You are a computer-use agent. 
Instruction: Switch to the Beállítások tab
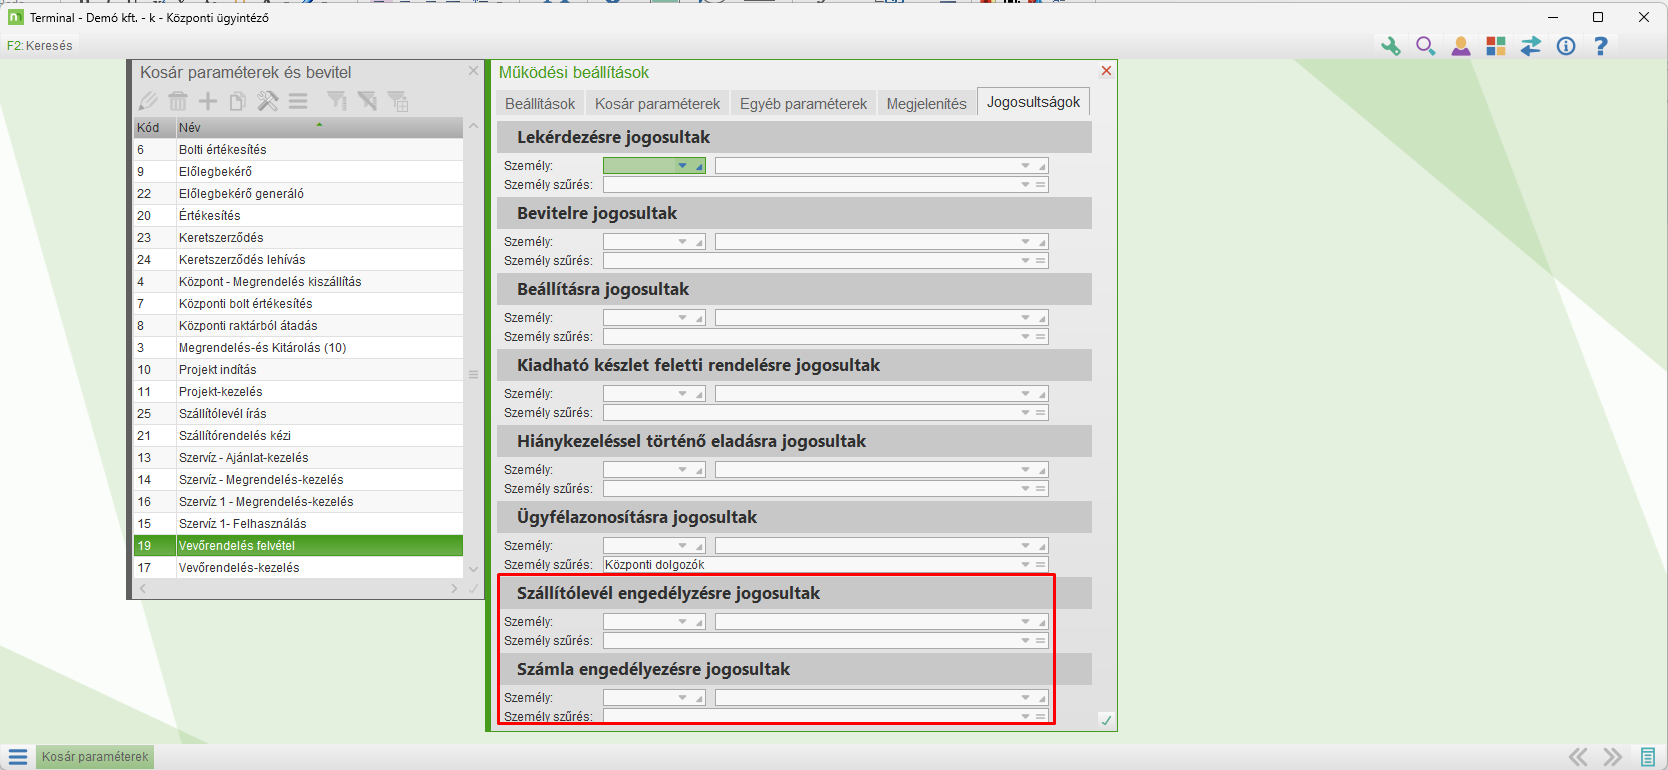click(x=540, y=104)
